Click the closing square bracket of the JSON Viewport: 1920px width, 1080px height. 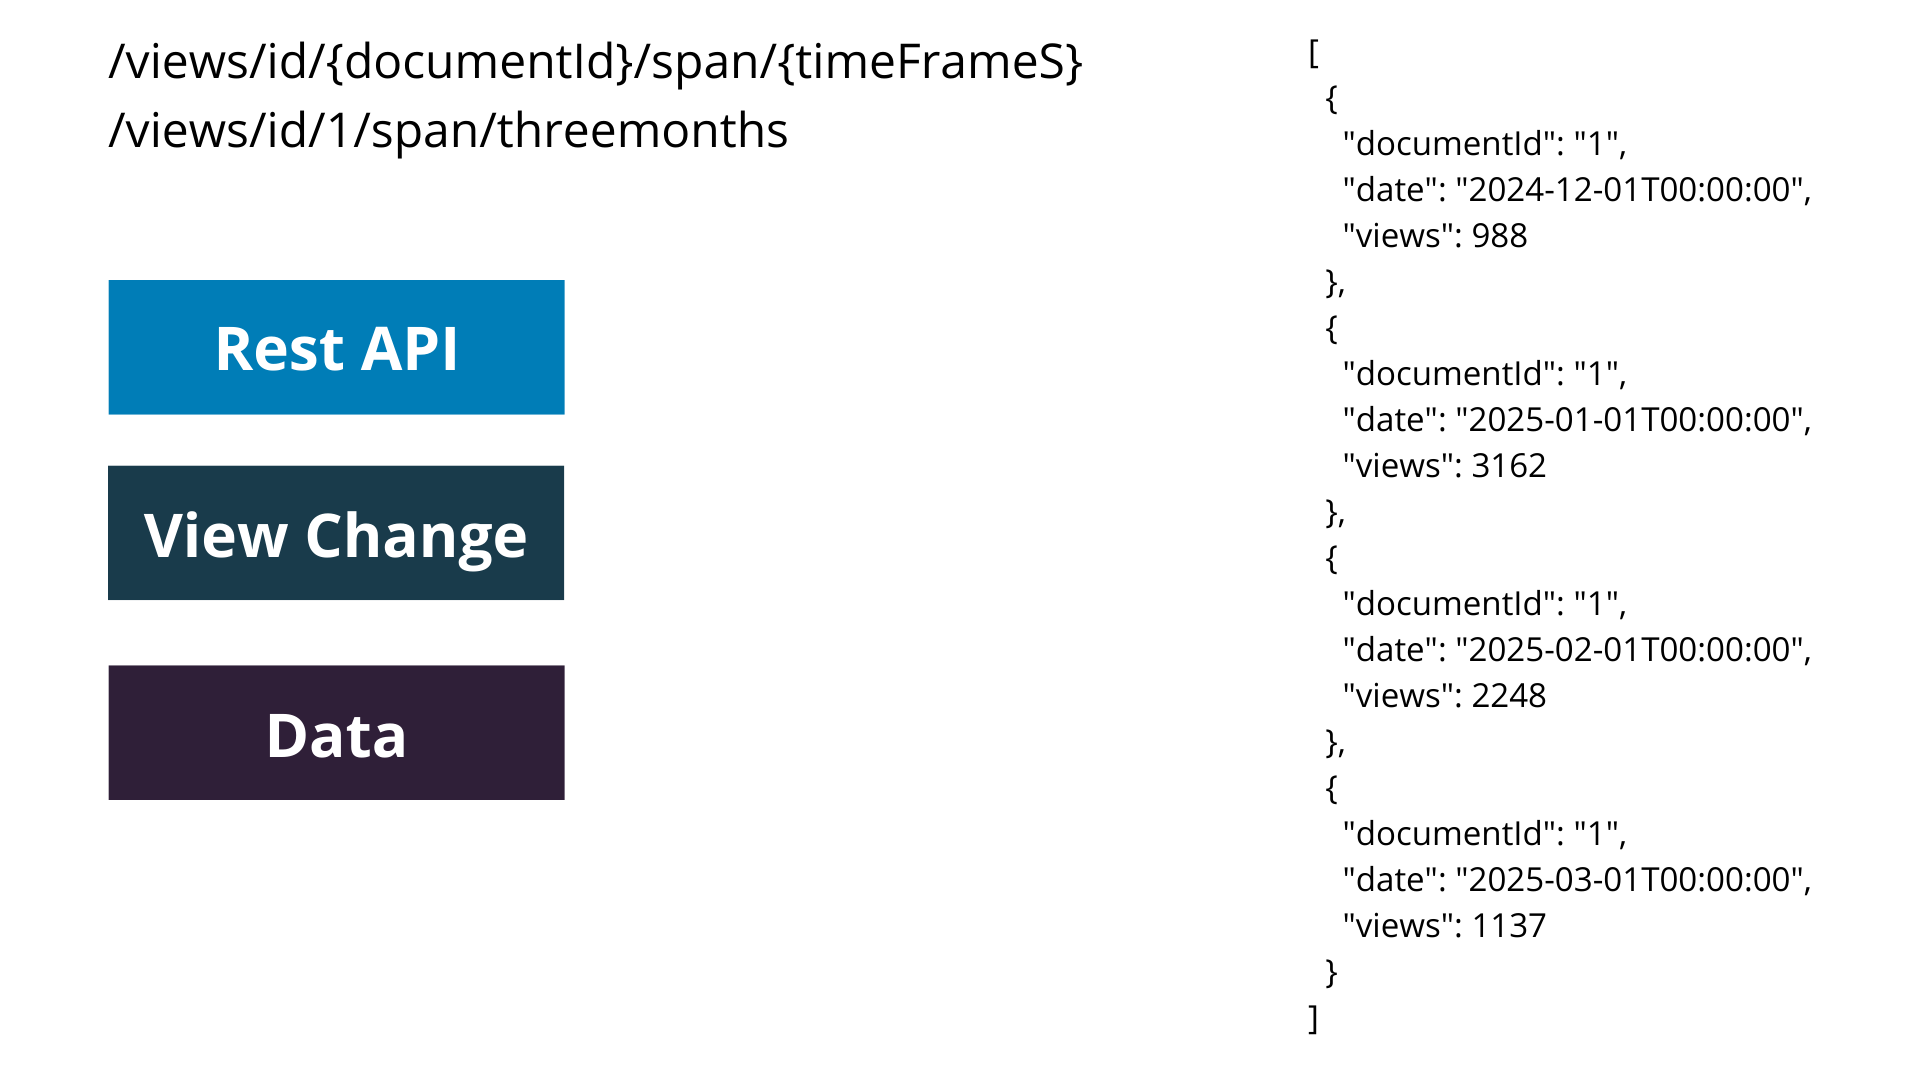[1314, 1018]
